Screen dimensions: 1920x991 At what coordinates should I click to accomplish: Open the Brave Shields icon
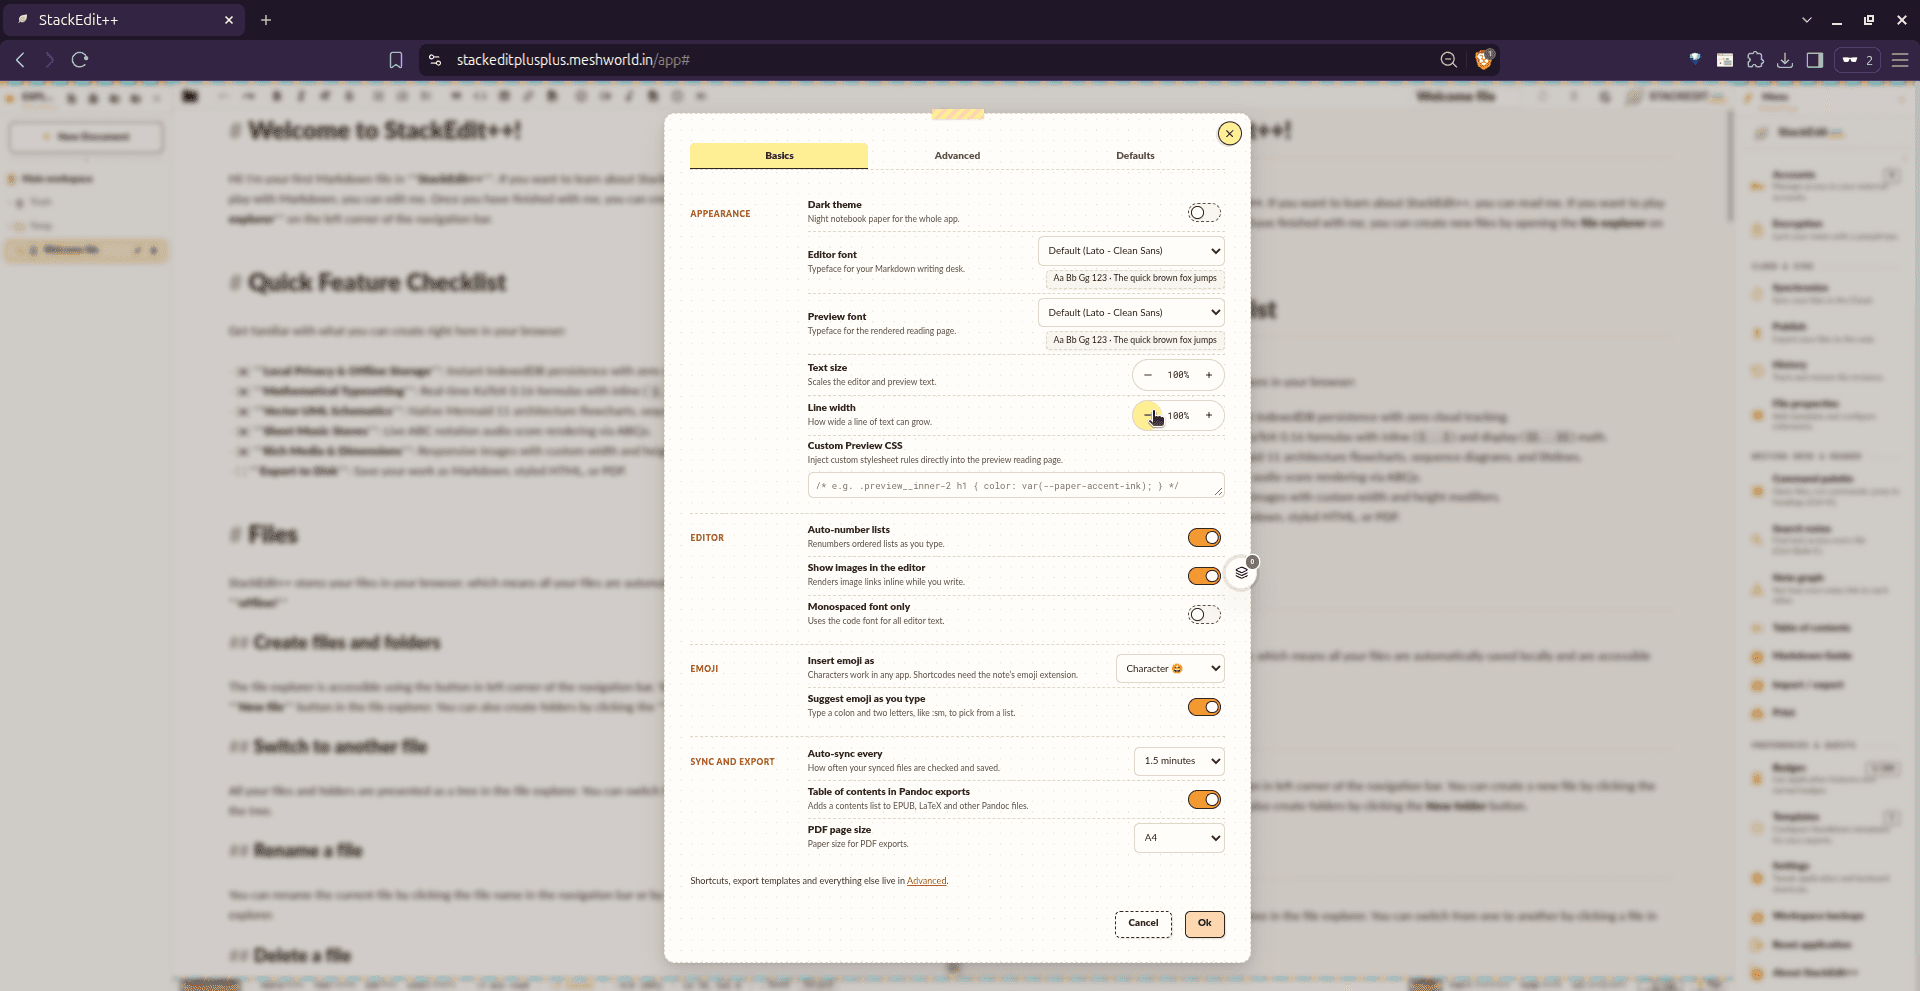pyautogui.click(x=1484, y=60)
